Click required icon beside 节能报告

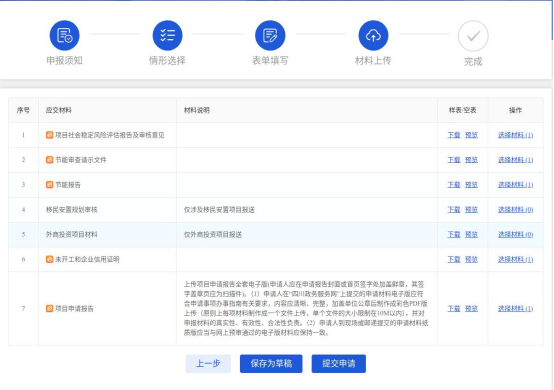click(x=49, y=184)
